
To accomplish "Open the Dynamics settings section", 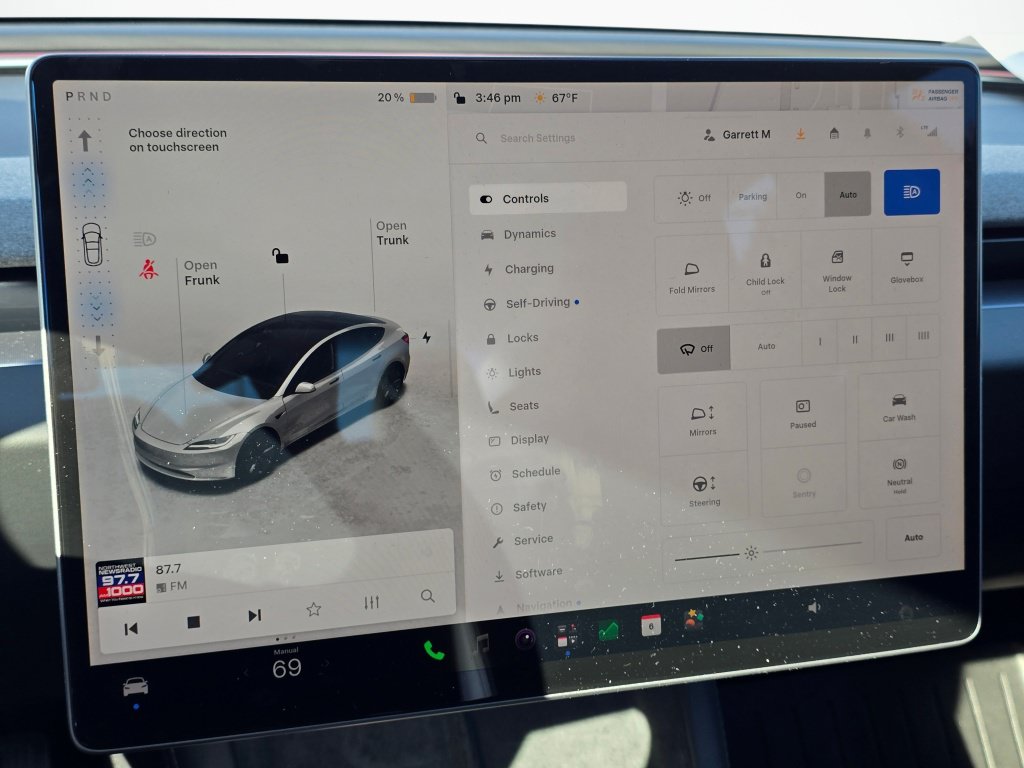I will (x=519, y=234).
